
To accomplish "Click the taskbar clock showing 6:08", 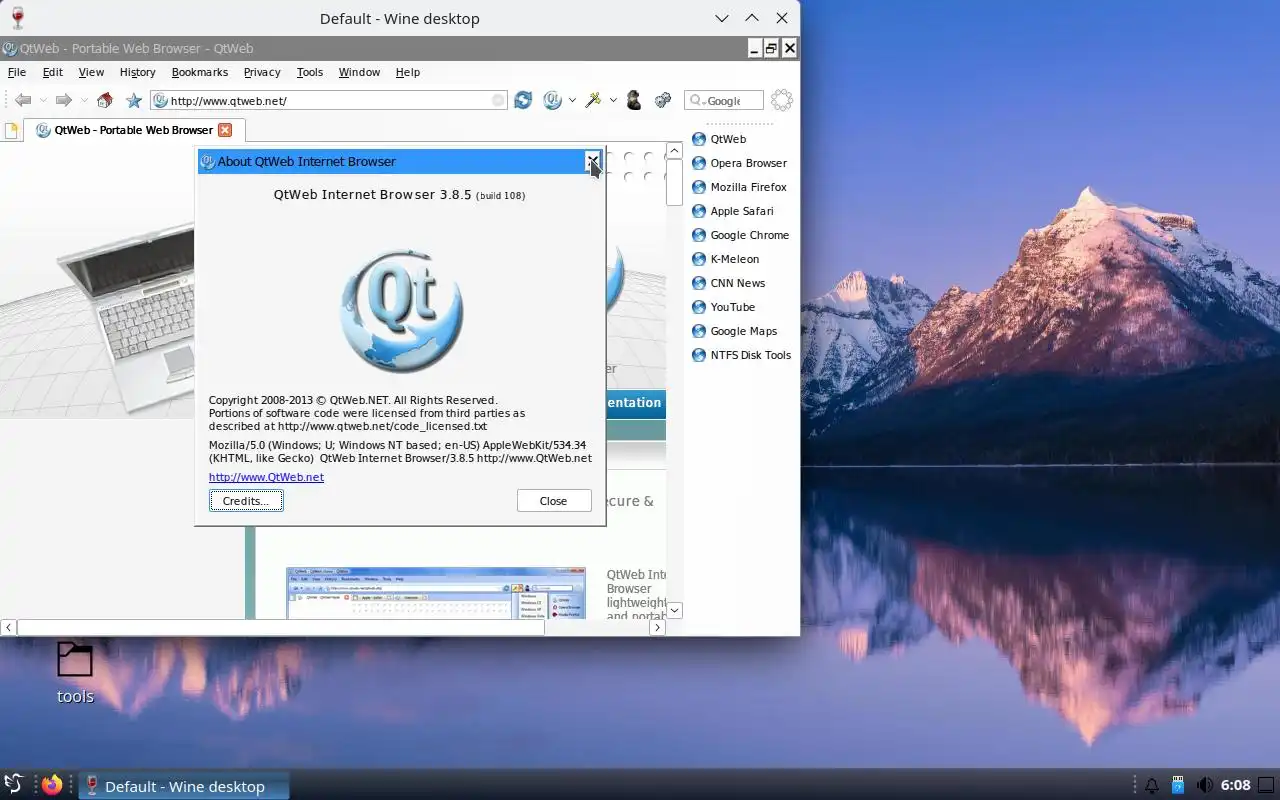I will pos(1236,786).
